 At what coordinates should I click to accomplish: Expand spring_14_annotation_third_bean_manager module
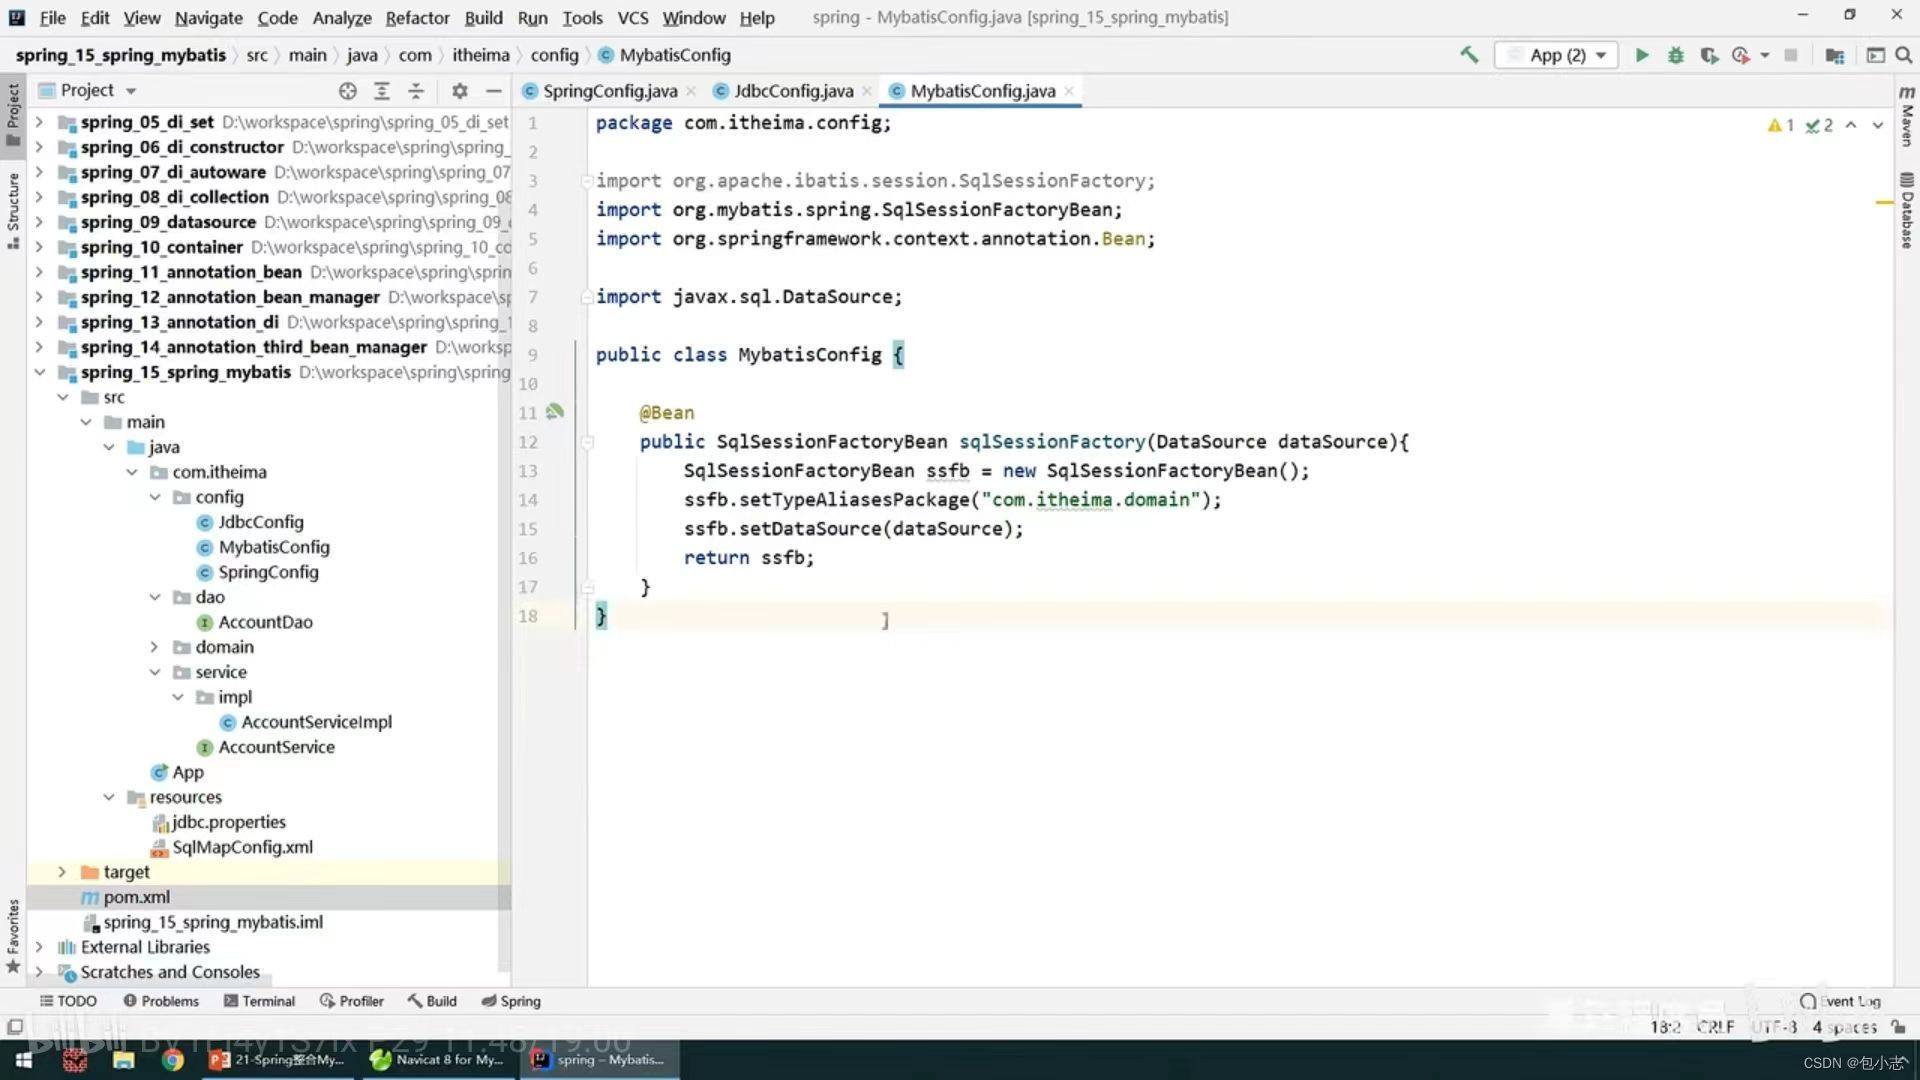click(39, 347)
